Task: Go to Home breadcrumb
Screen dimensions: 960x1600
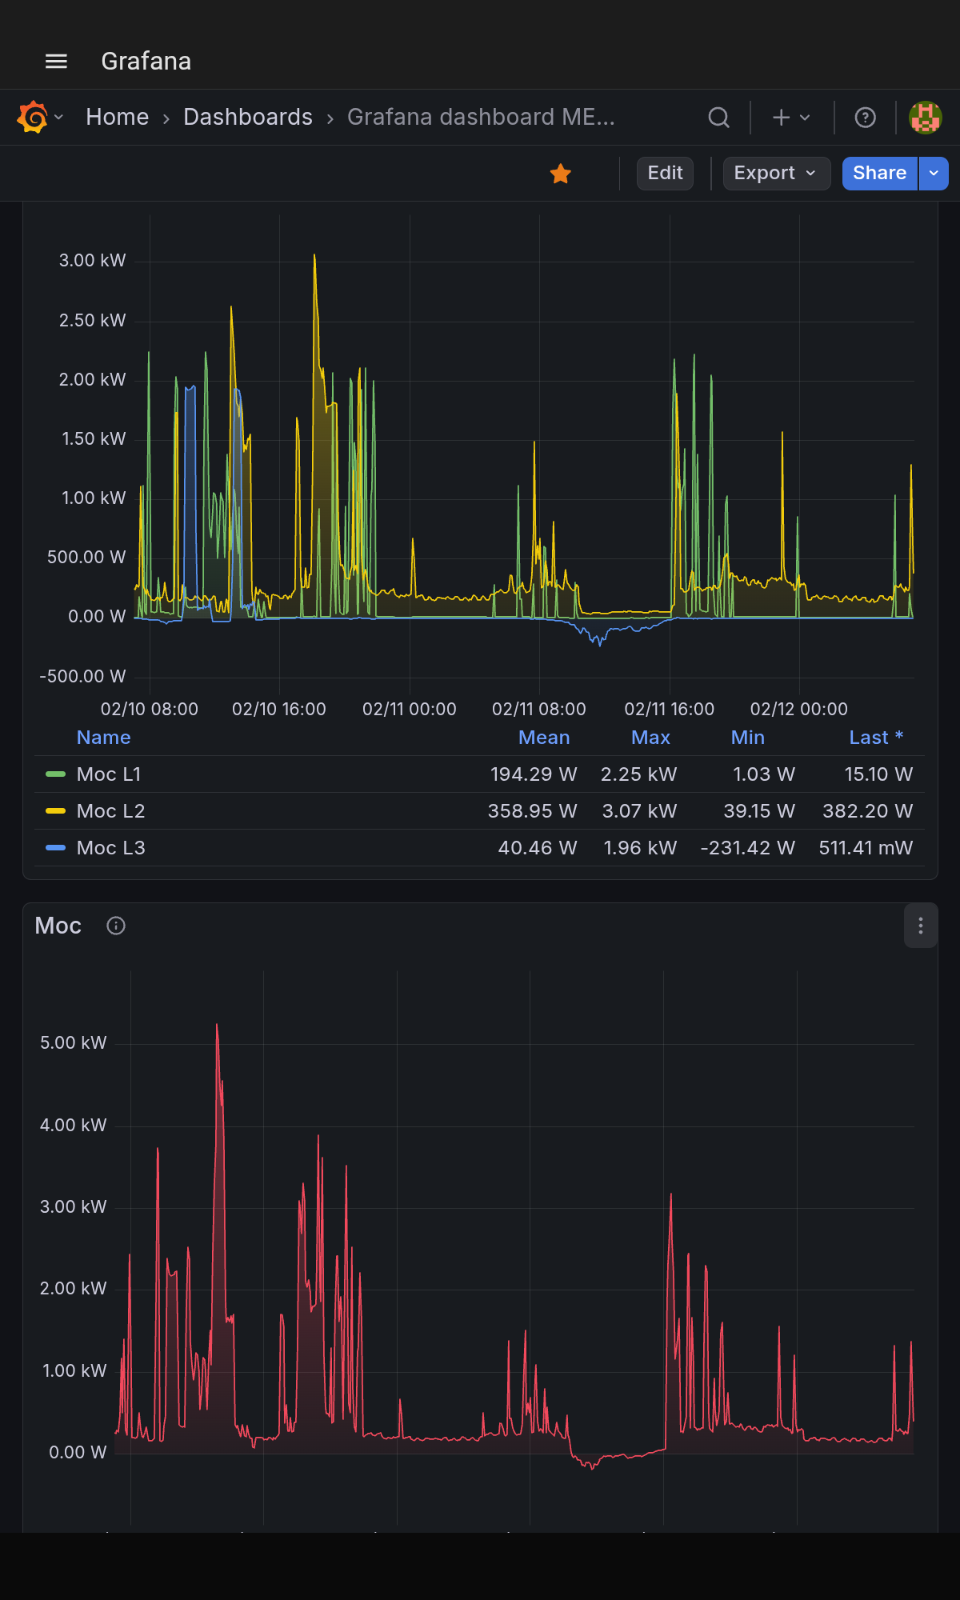Action: (117, 117)
